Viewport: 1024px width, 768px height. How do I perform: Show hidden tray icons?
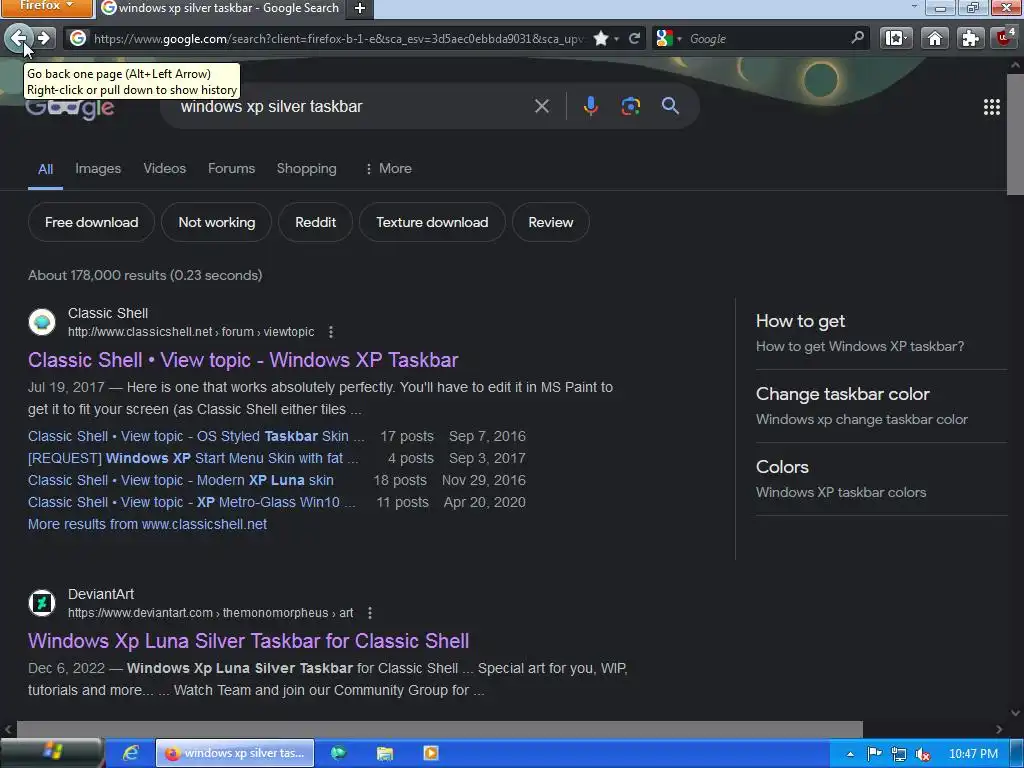click(850, 754)
